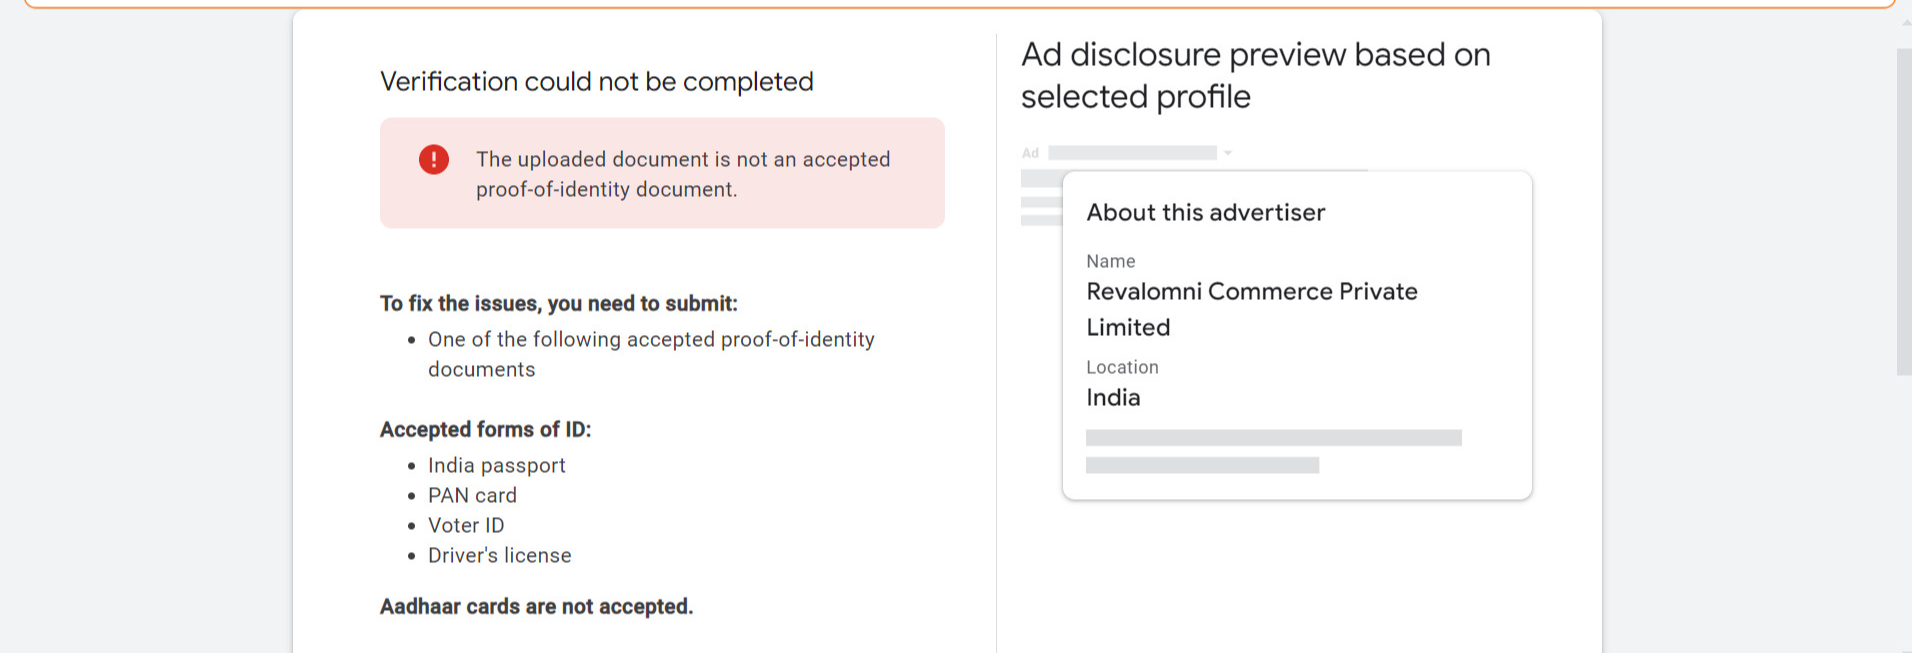Click the "Verification could not be completed" heading
The height and width of the screenshot is (669, 1912).
coord(596,82)
